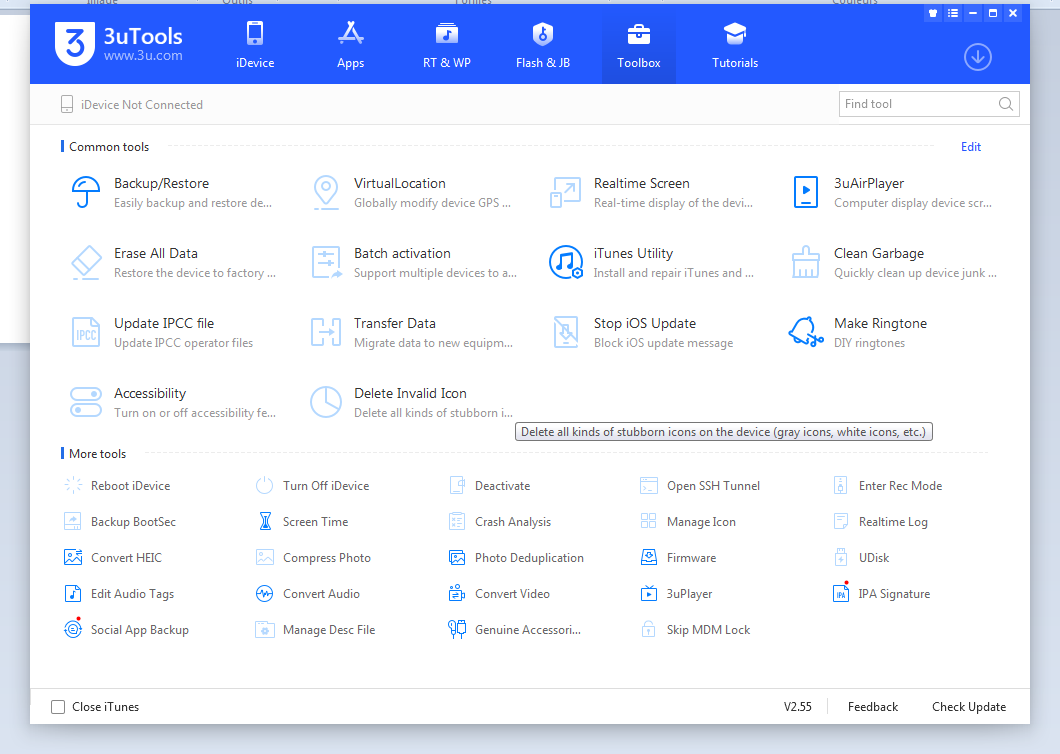Open the Social App Backup icon
The height and width of the screenshot is (754, 1060).
pyautogui.click(x=73, y=630)
